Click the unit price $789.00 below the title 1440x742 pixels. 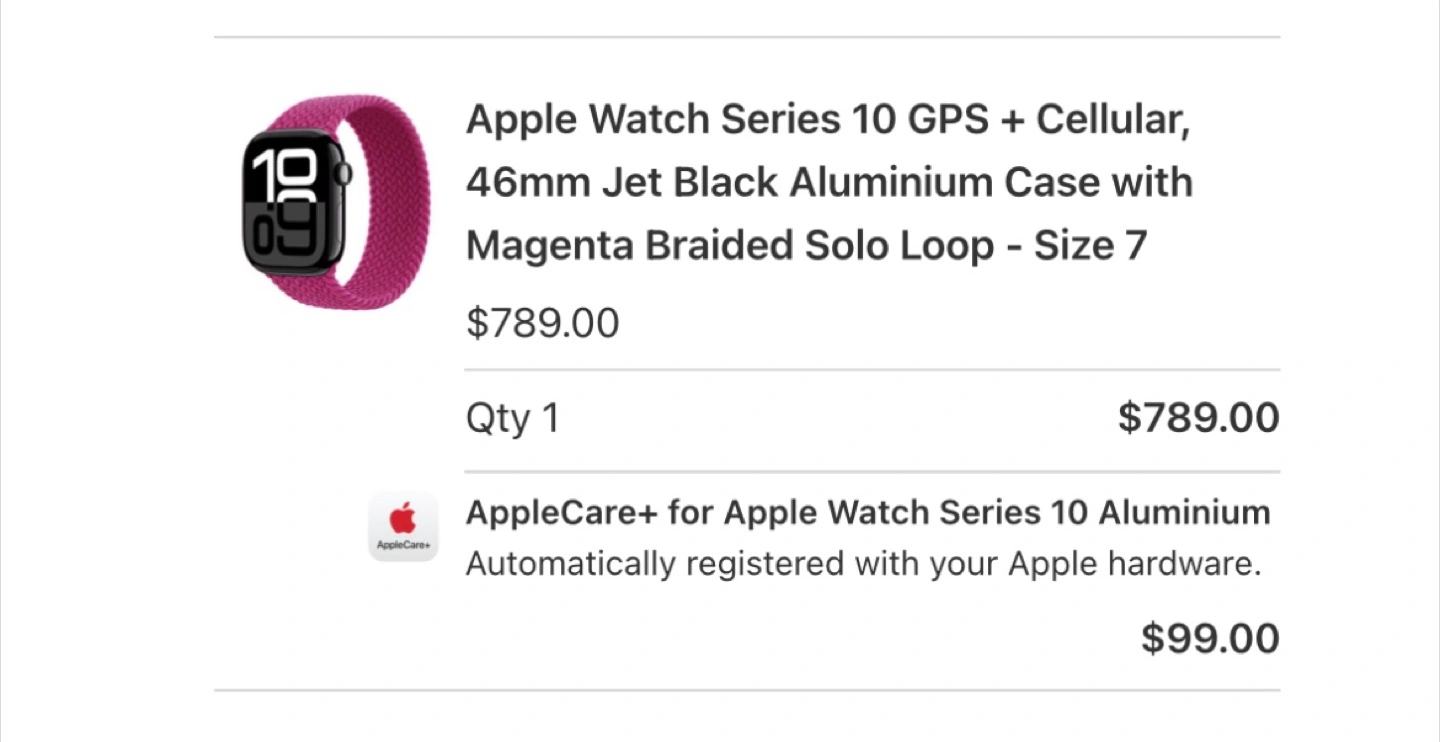[542, 323]
